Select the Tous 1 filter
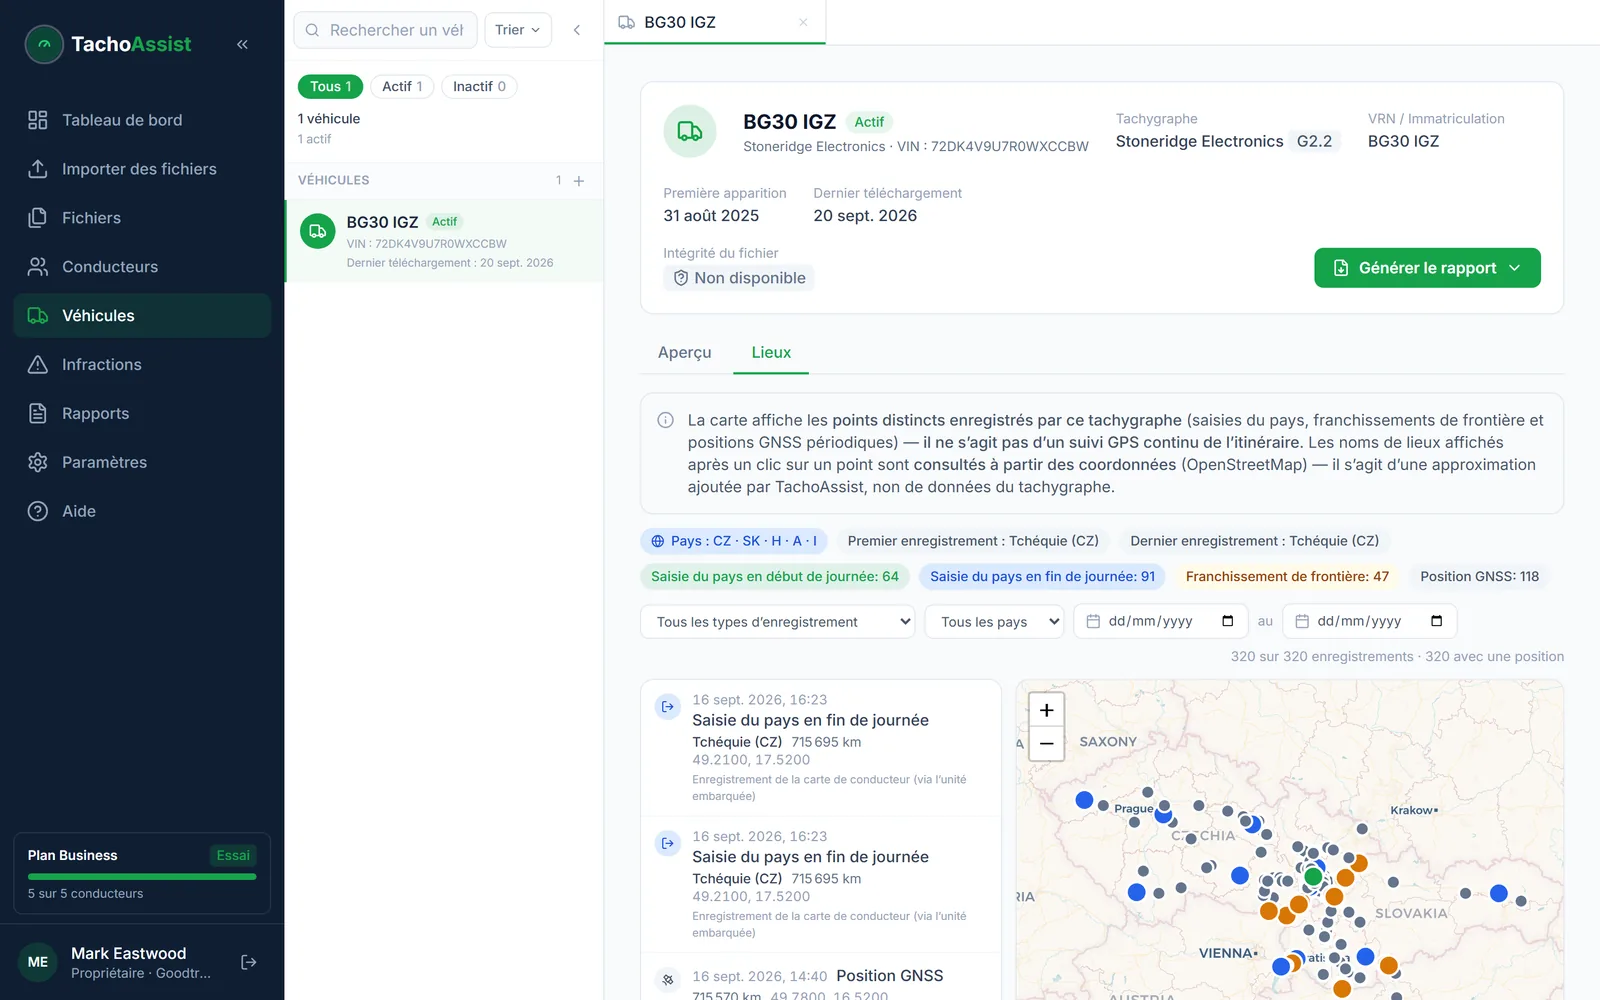Image resolution: width=1600 pixels, height=1000 pixels. (330, 87)
